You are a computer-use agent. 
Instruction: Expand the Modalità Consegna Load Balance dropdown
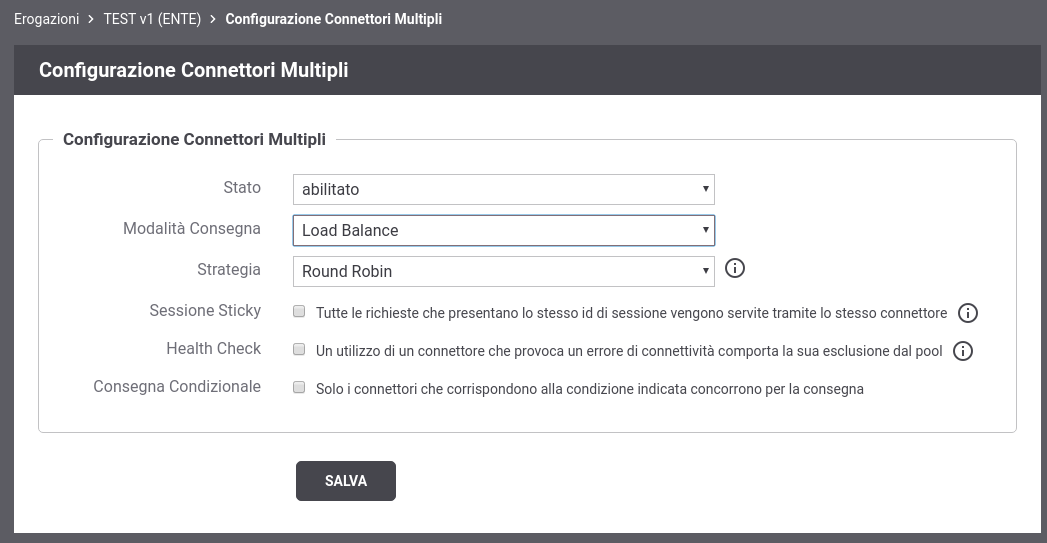pos(503,230)
